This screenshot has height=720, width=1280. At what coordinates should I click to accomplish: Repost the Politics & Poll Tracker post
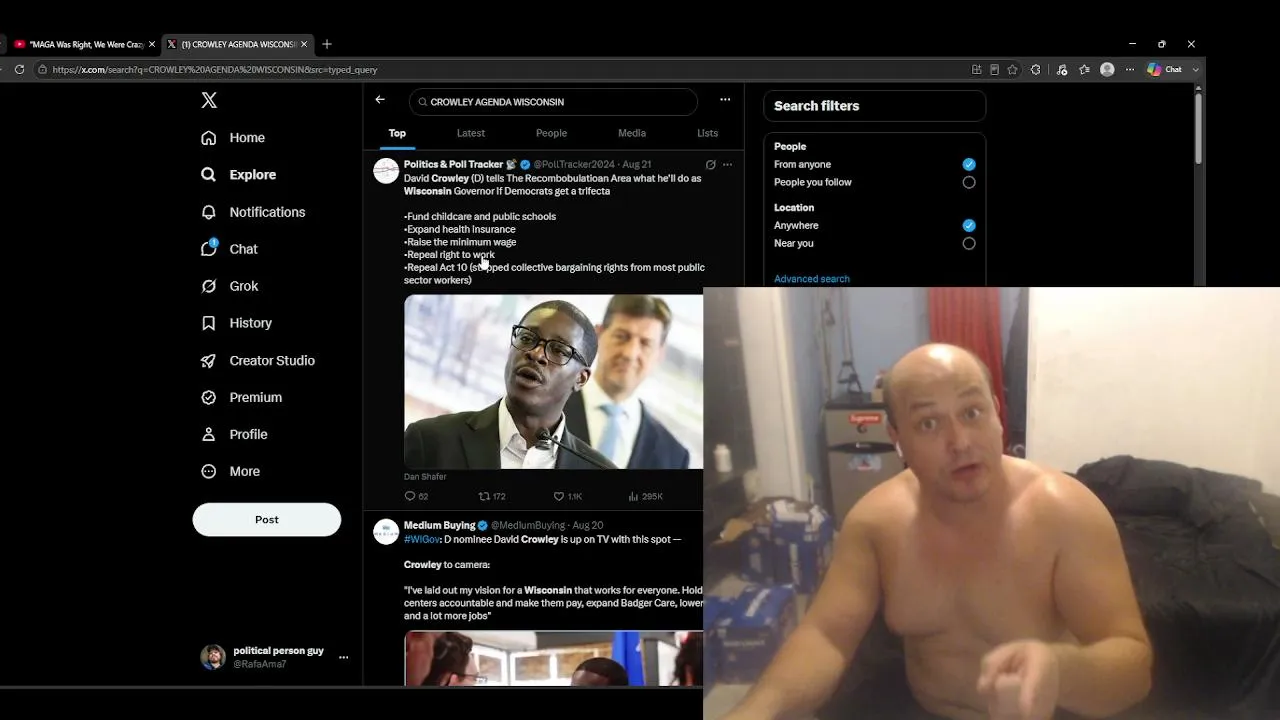pos(485,496)
